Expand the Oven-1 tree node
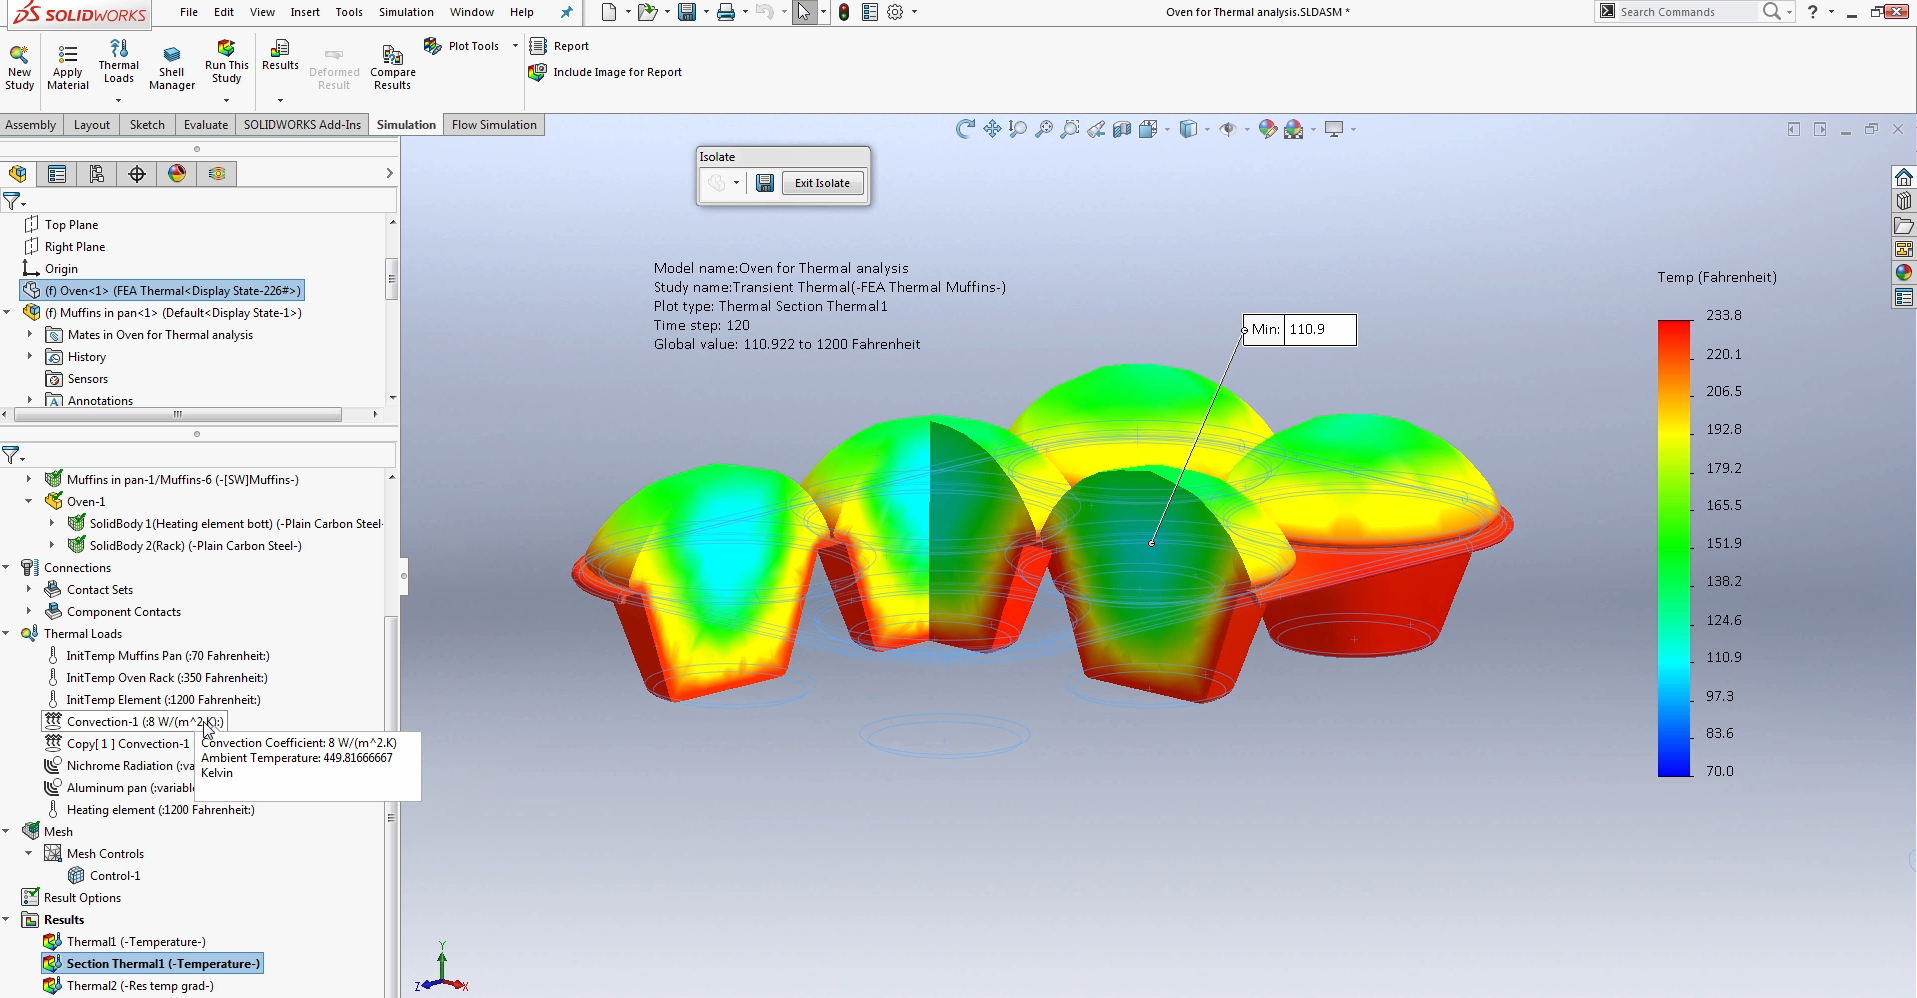The width and height of the screenshot is (1917, 998). tap(28, 501)
